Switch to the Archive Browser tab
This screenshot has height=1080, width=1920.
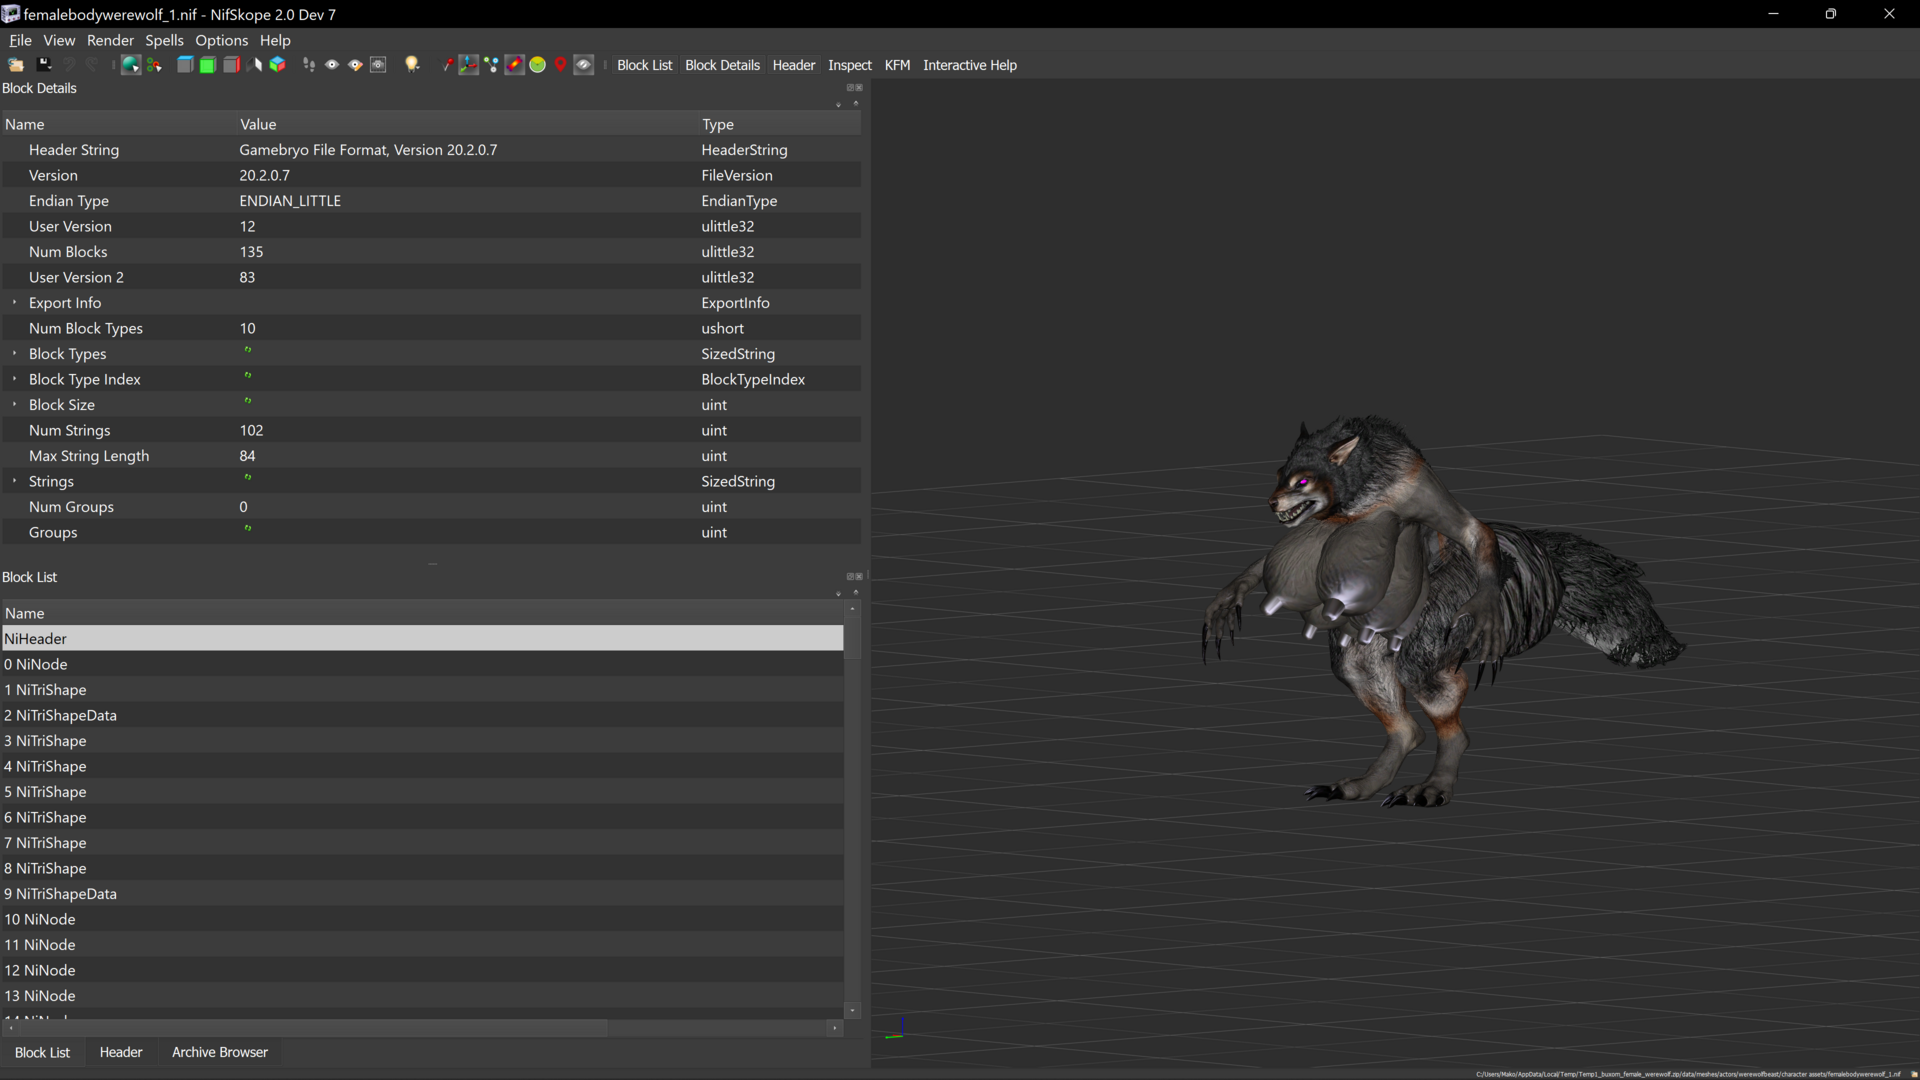pyautogui.click(x=220, y=1052)
